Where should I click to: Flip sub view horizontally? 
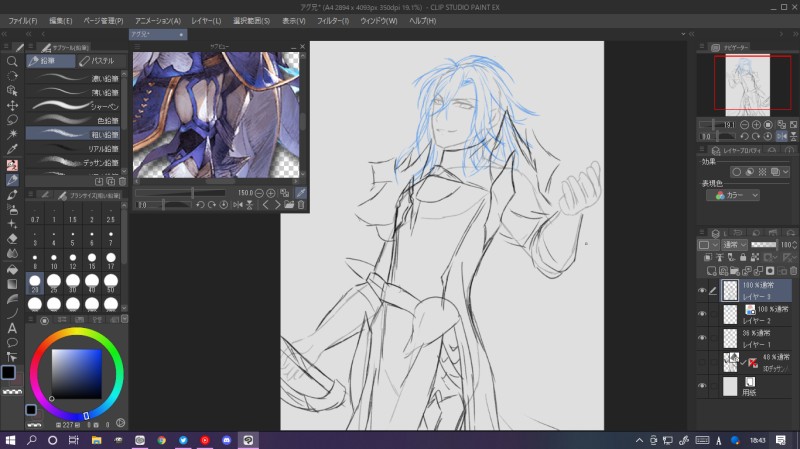pos(237,205)
